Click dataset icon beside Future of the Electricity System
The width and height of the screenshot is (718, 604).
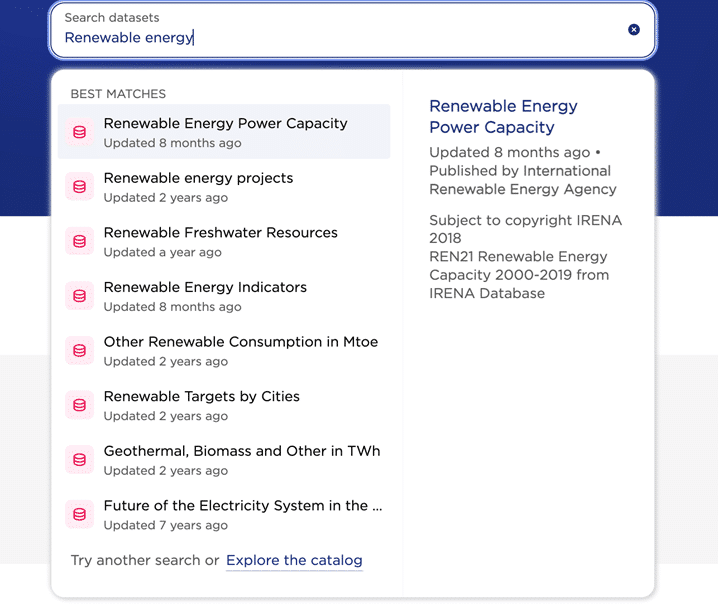pos(80,514)
